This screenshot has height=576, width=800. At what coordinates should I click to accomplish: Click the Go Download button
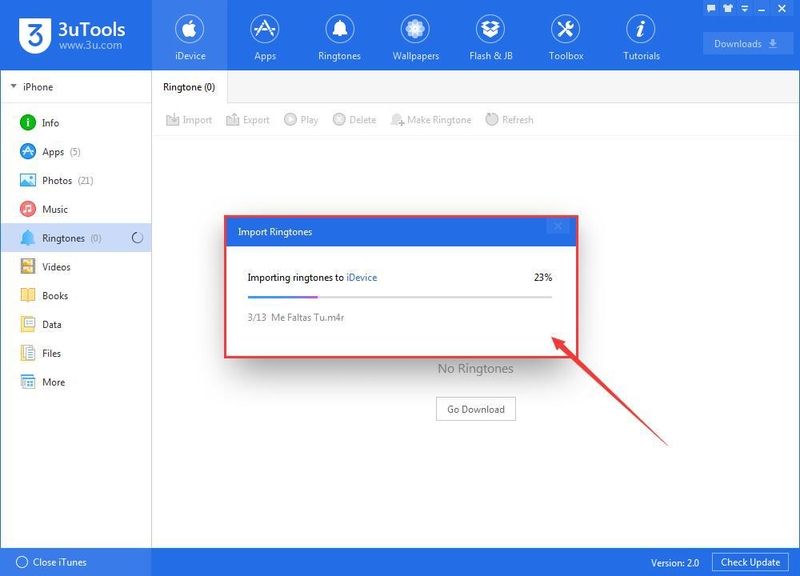coord(476,409)
